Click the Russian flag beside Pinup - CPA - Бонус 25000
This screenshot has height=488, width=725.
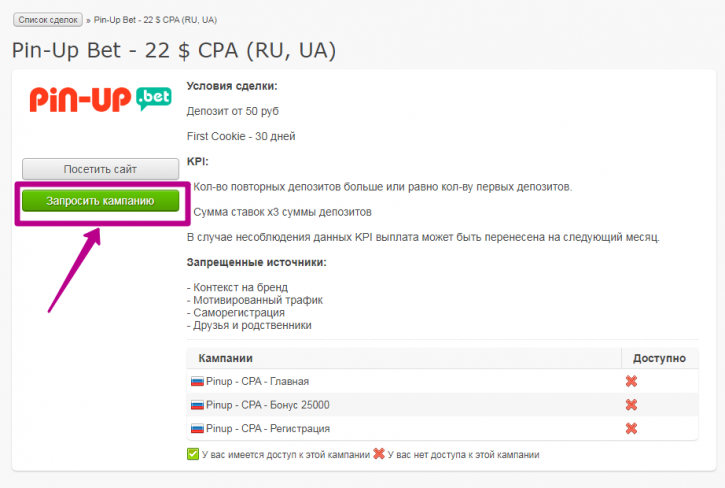click(x=197, y=405)
